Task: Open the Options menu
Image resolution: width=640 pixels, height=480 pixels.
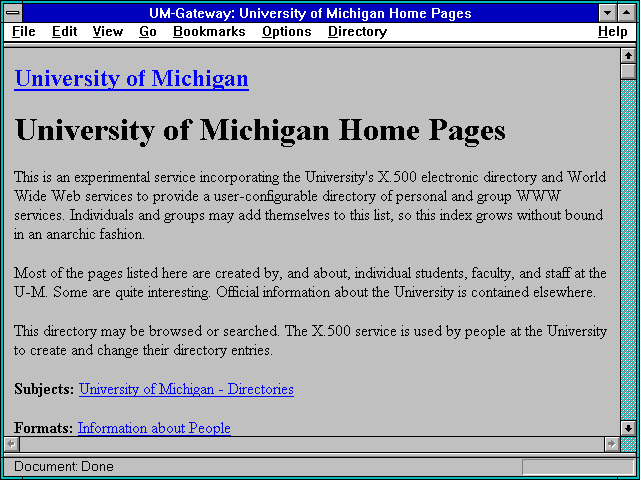Action: click(x=287, y=32)
